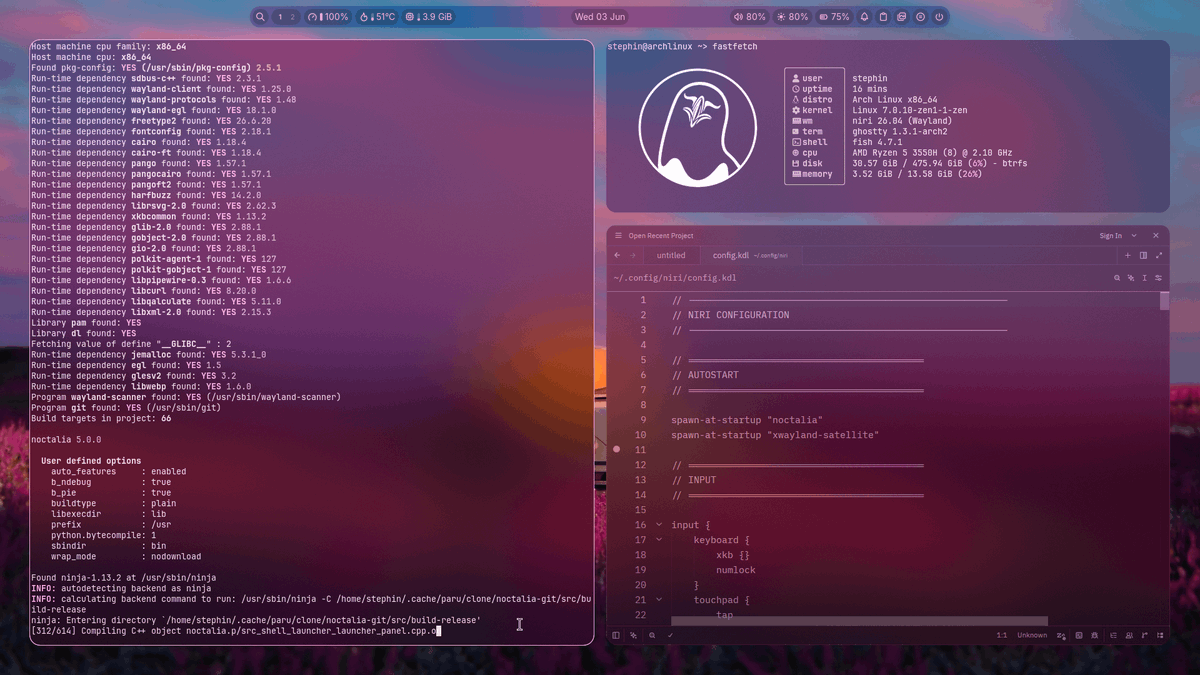Click the diagnostics checkmark in status bar
This screenshot has height=675, width=1200.
(x=671, y=635)
